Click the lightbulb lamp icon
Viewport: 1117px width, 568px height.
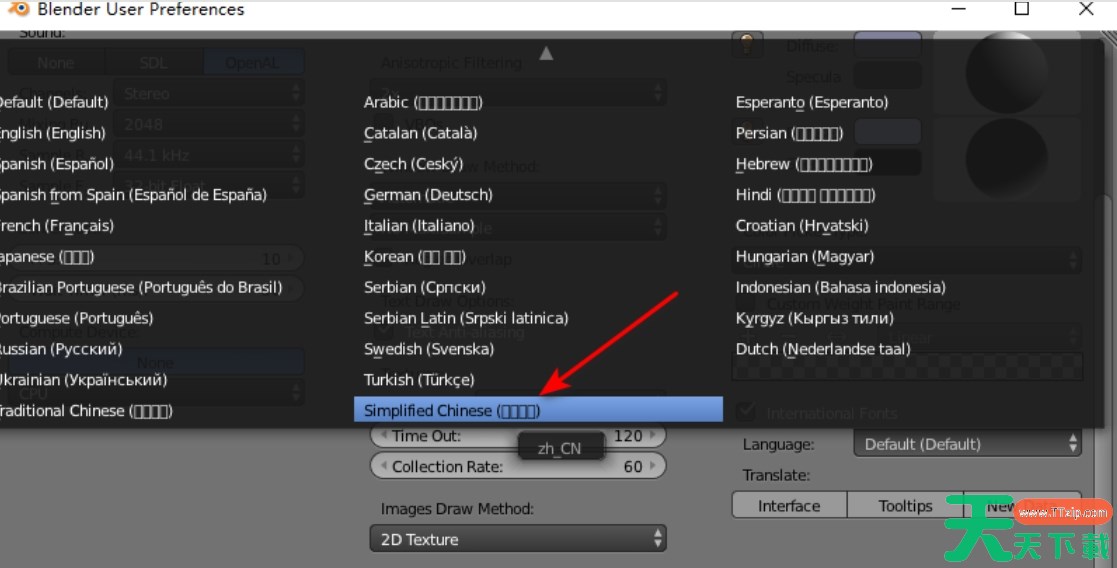(746, 45)
